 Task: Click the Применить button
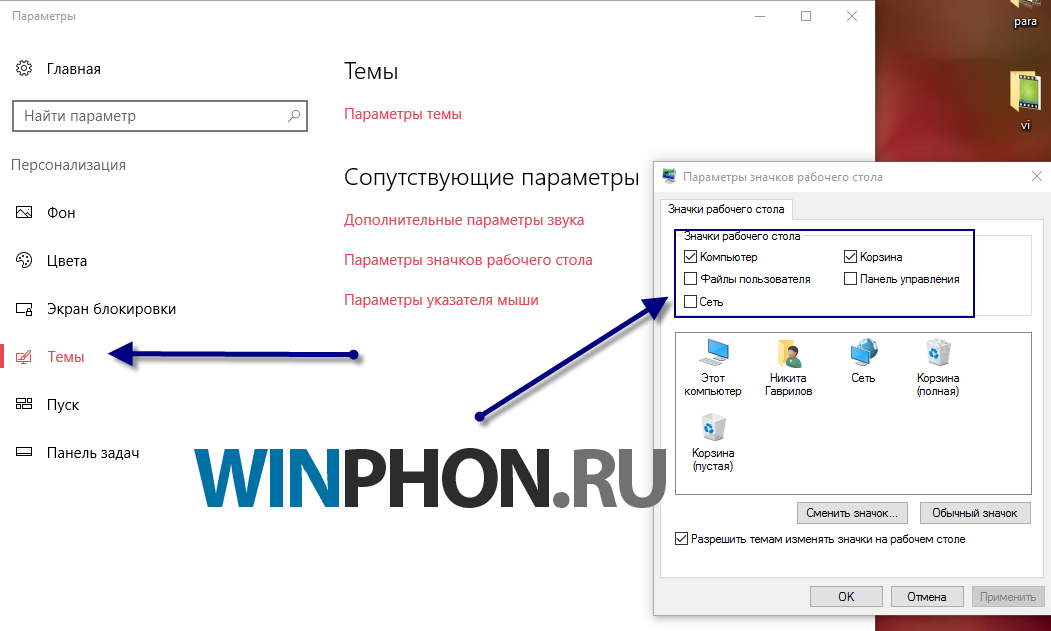click(1007, 596)
